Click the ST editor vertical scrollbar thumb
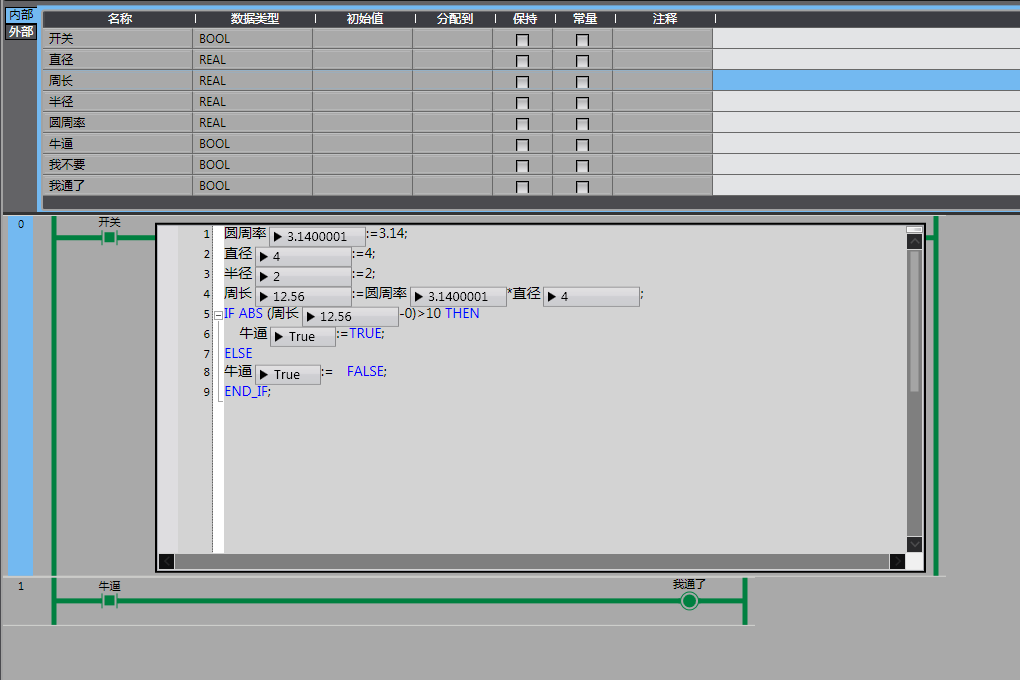The image size is (1020, 680). tap(914, 320)
